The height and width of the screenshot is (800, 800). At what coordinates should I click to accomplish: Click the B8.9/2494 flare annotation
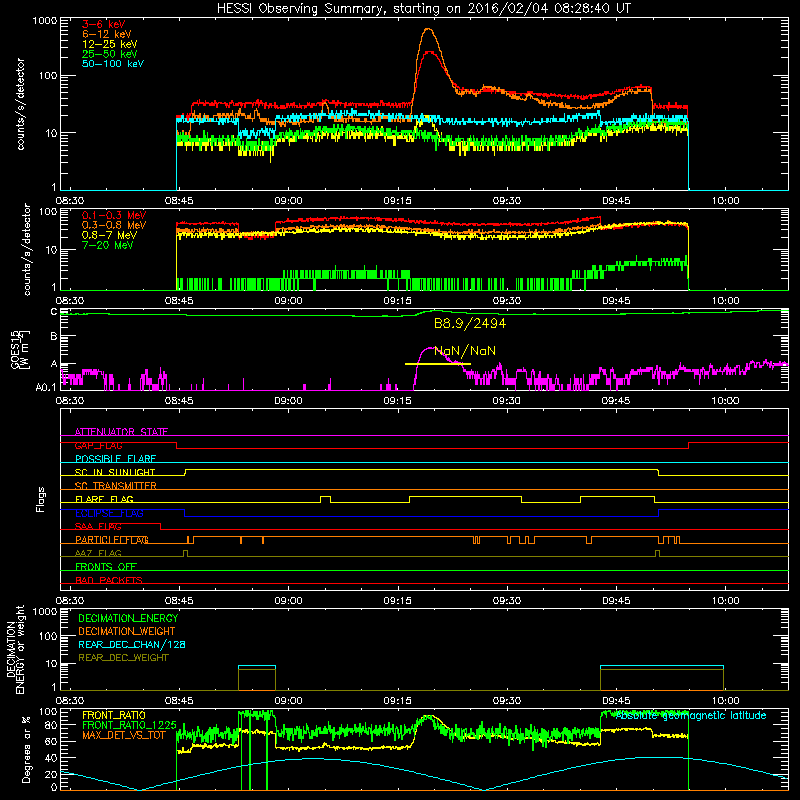tap(470, 323)
